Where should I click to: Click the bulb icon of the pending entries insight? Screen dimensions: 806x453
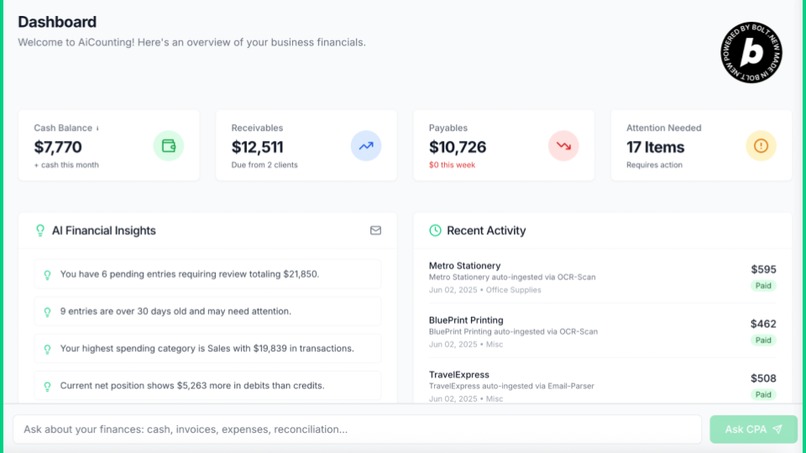pos(47,275)
